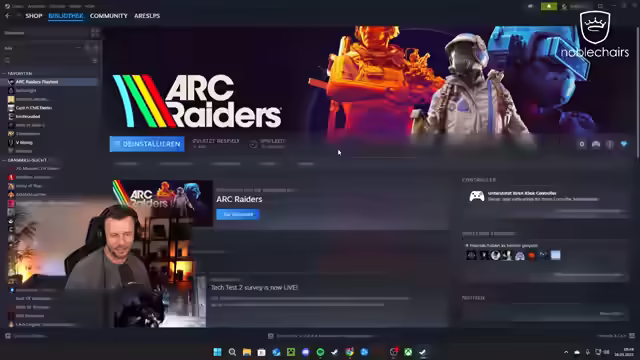Open the Tech Test 2 survey news post
The width and height of the screenshot is (640, 360).
tap(254, 287)
